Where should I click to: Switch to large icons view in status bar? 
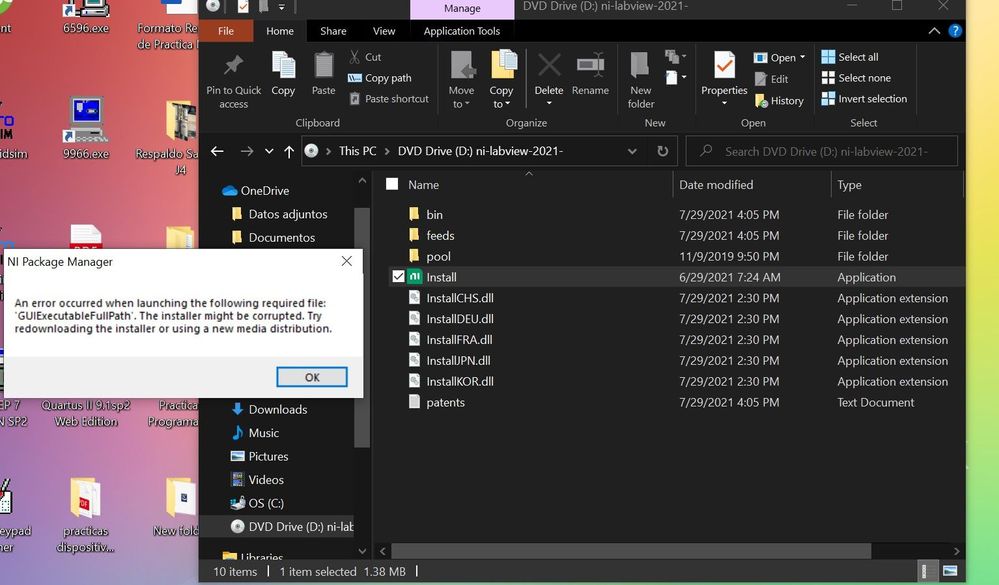coord(949,570)
